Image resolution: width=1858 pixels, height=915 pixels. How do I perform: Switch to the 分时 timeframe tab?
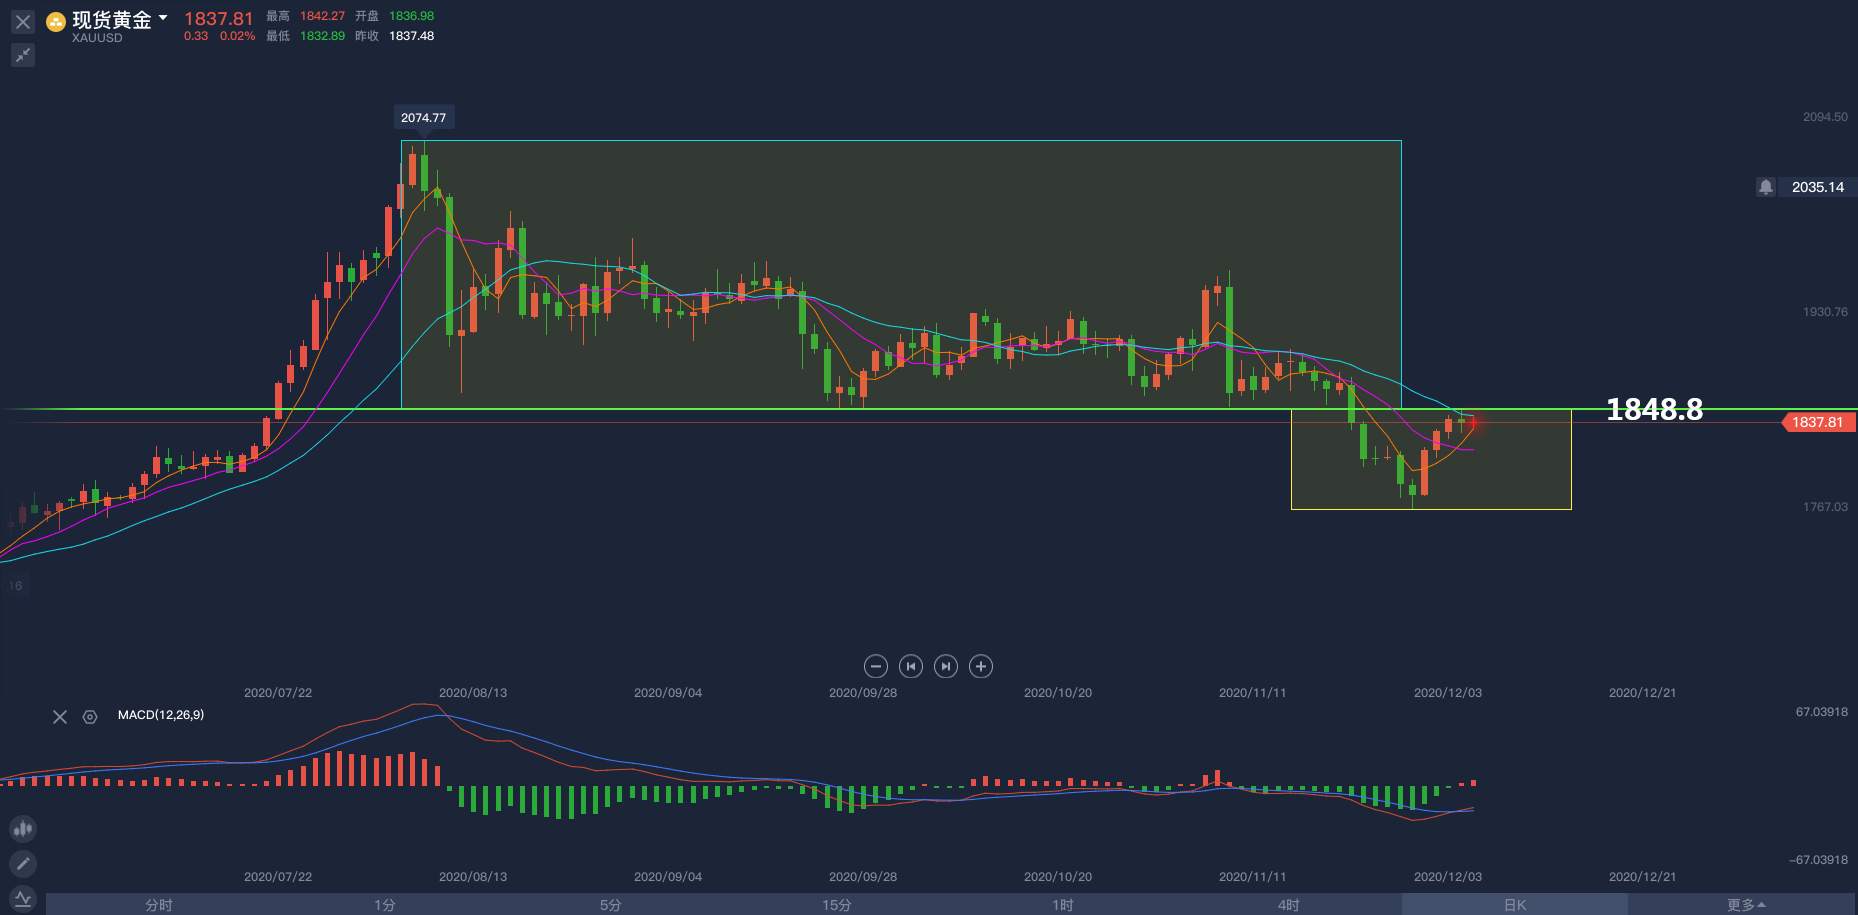pos(159,905)
